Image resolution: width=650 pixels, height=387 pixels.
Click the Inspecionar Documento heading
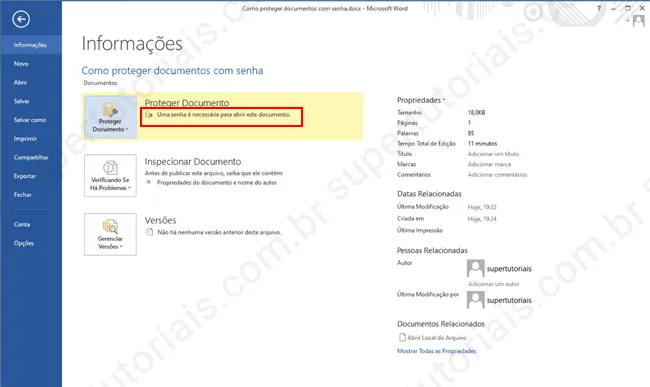193,162
